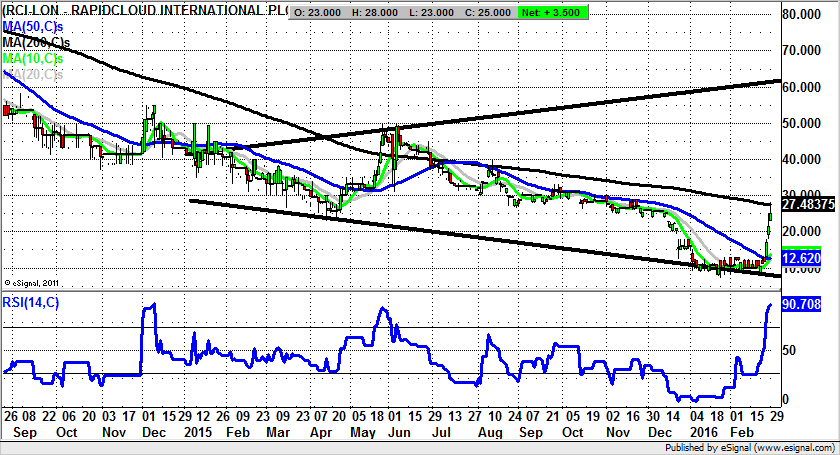Click the eSignal 2011 copyright text
The height and width of the screenshot is (455, 840).
coord(34,283)
